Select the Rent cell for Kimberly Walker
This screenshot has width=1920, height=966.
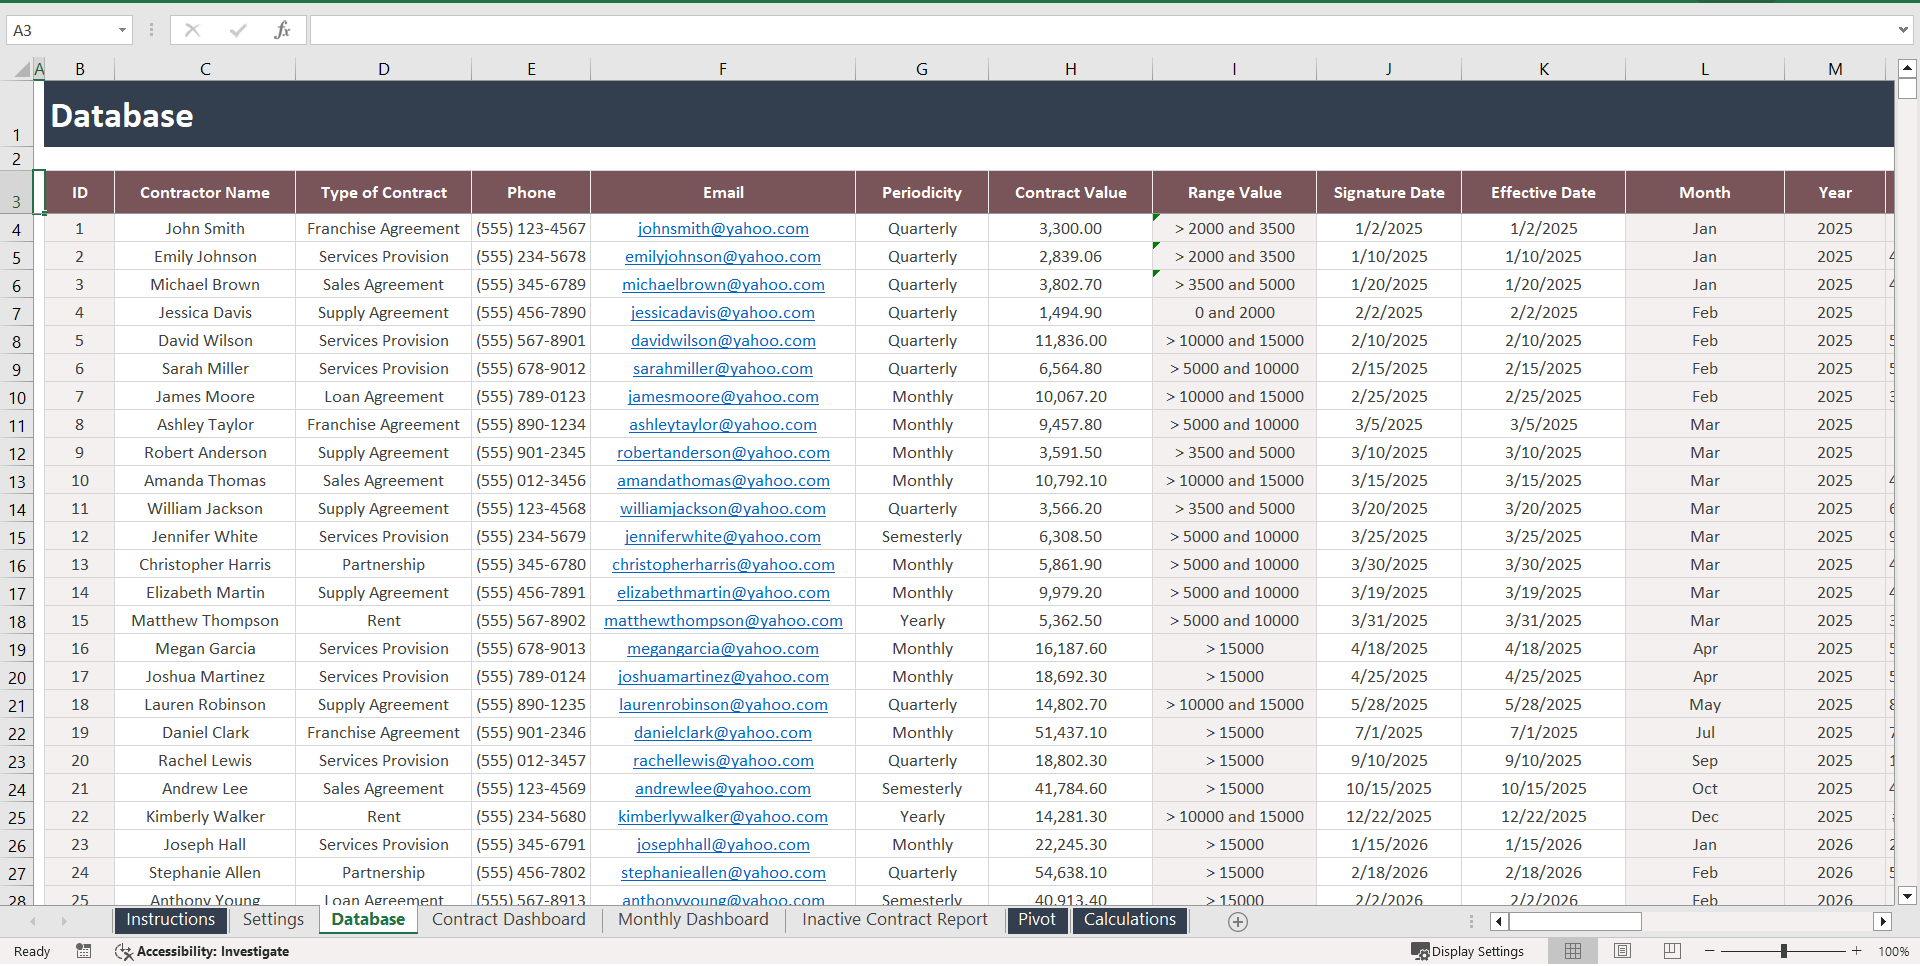point(383,817)
